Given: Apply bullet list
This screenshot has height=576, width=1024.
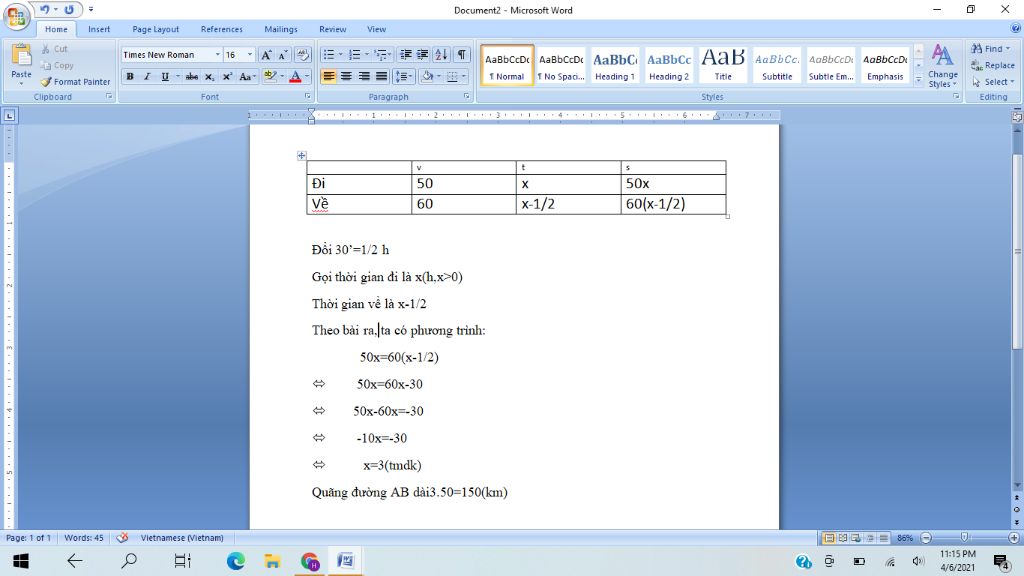Looking at the screenshot, I should (329, 55).
